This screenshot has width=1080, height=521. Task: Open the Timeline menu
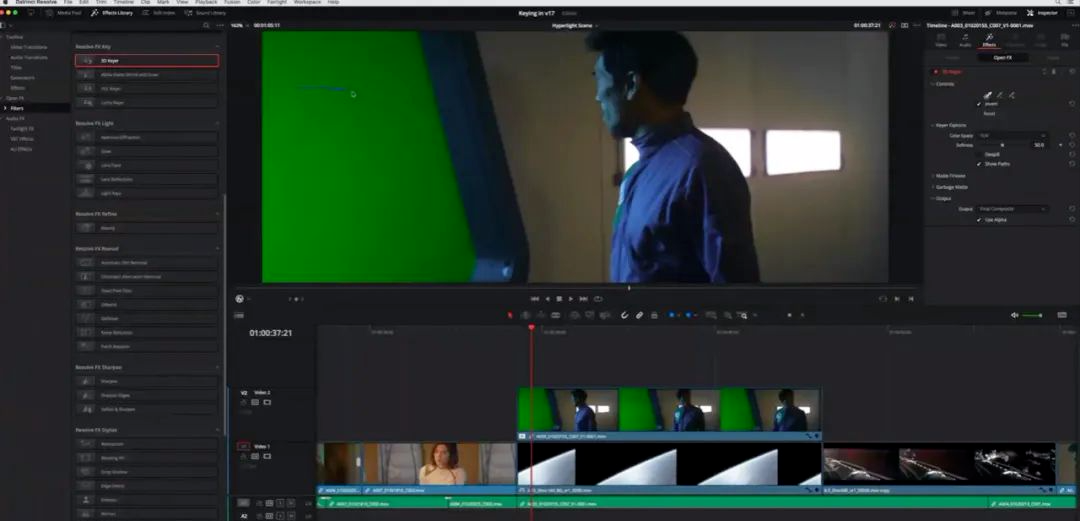123,3
